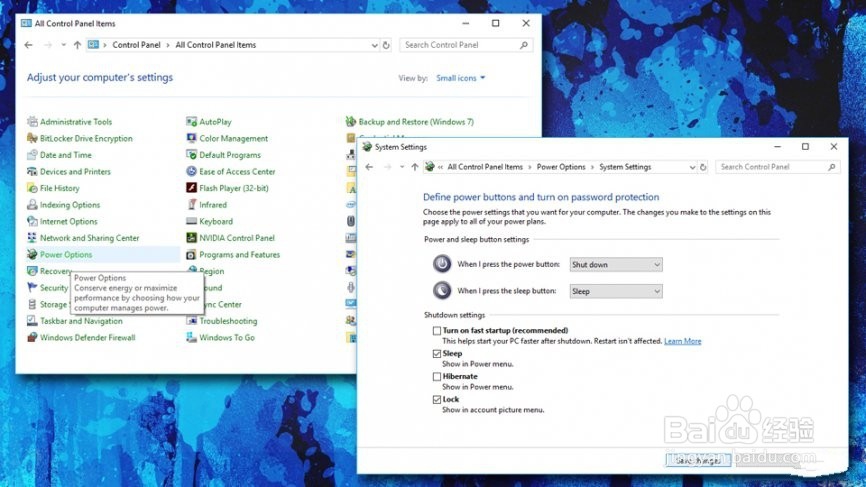Expand address history in System Settings window
Viewport: 866px width, 487px height.
point(692,167)
